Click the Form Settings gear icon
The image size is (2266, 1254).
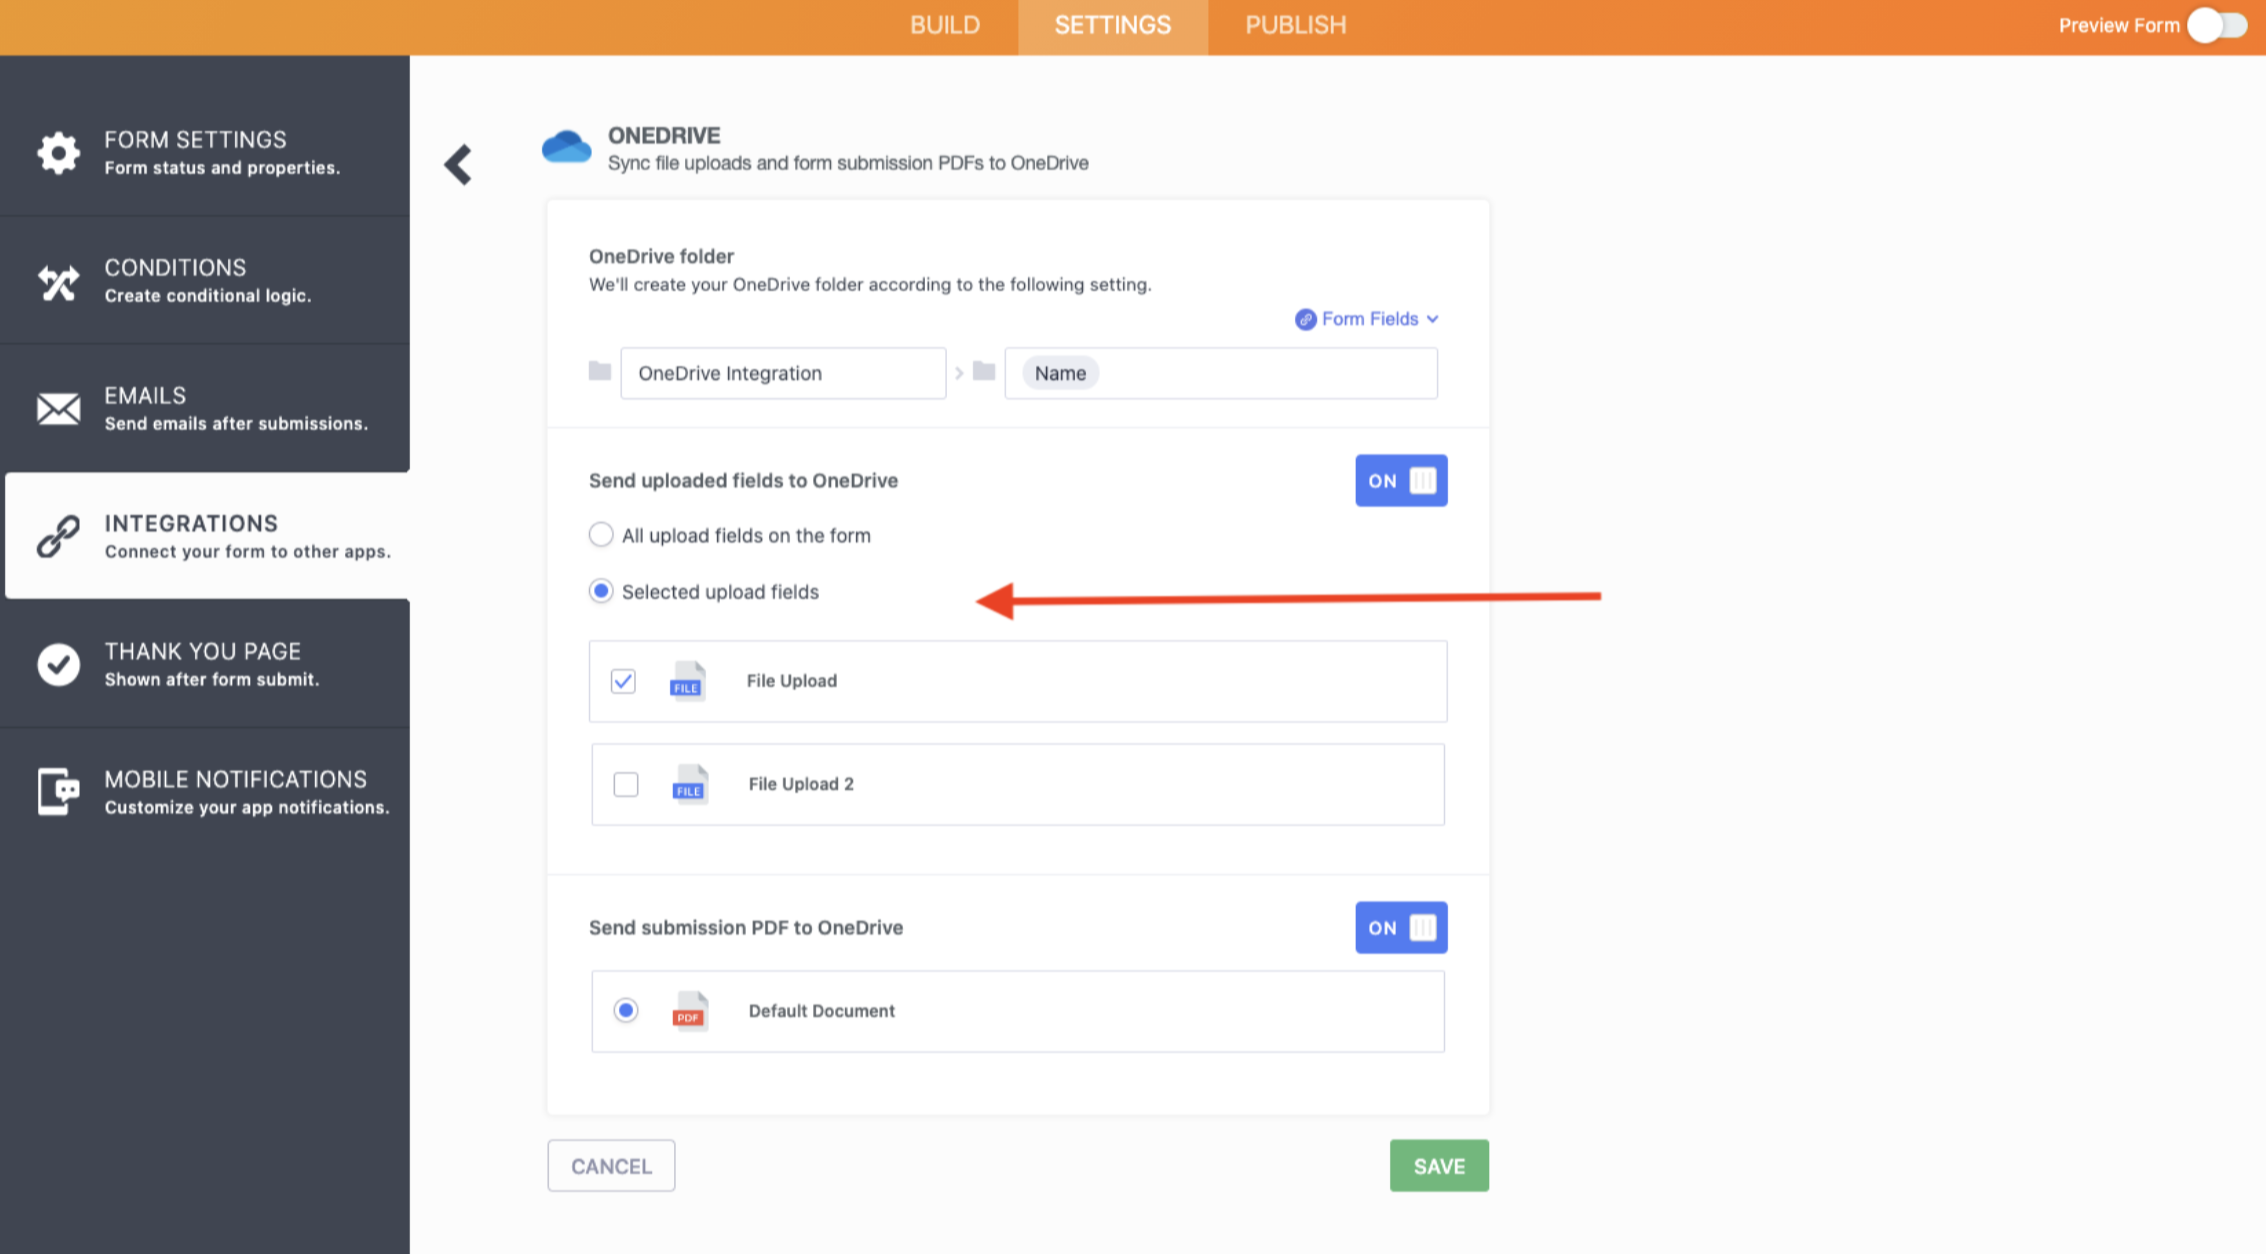click(x=58, y=153)
